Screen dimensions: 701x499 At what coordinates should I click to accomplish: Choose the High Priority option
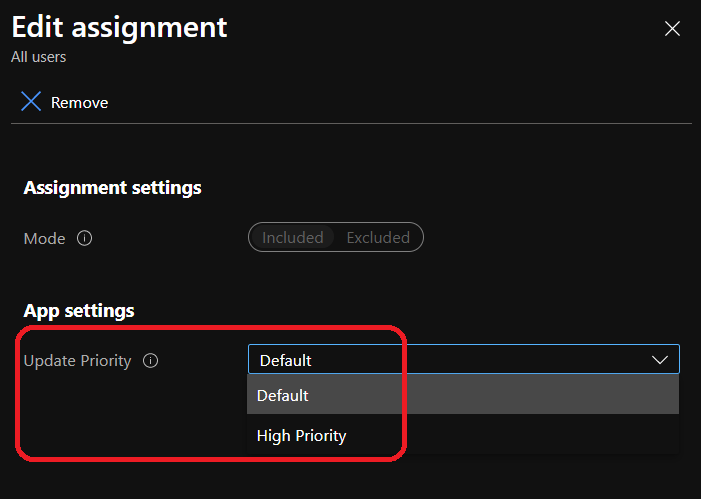coord(301,435)
